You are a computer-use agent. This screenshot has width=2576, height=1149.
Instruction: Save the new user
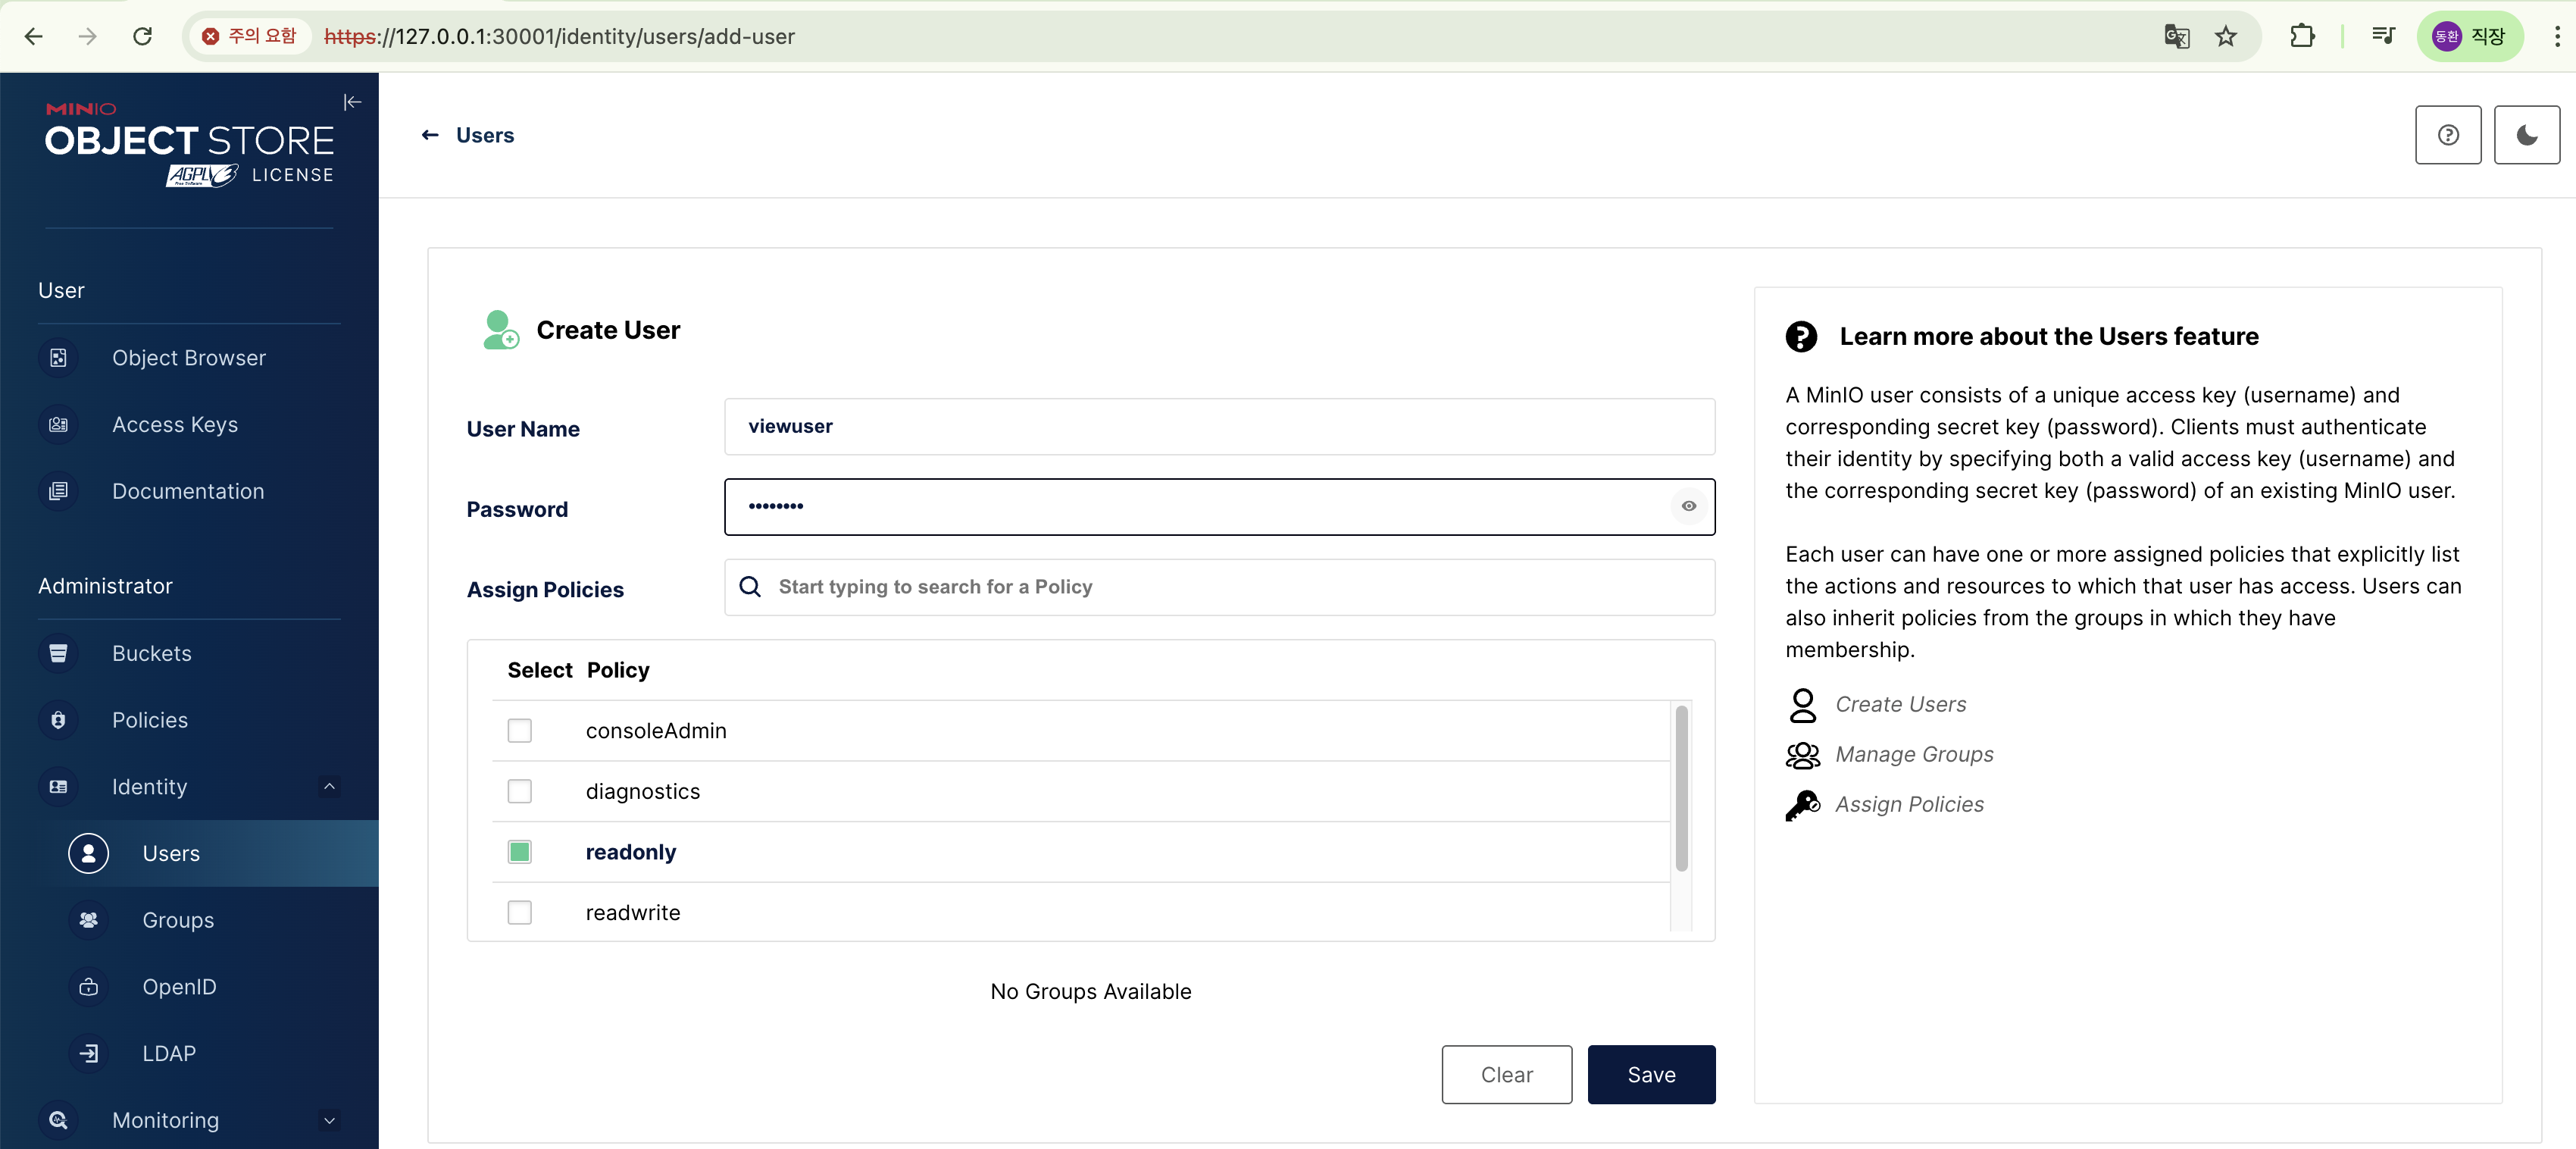tap(1651, 1075)
